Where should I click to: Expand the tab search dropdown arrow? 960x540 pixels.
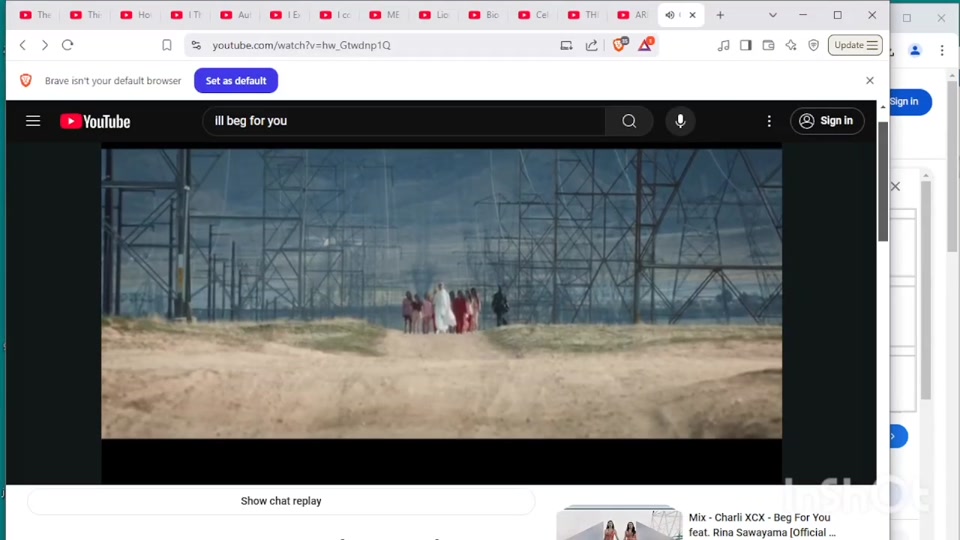tap(772, 15)
